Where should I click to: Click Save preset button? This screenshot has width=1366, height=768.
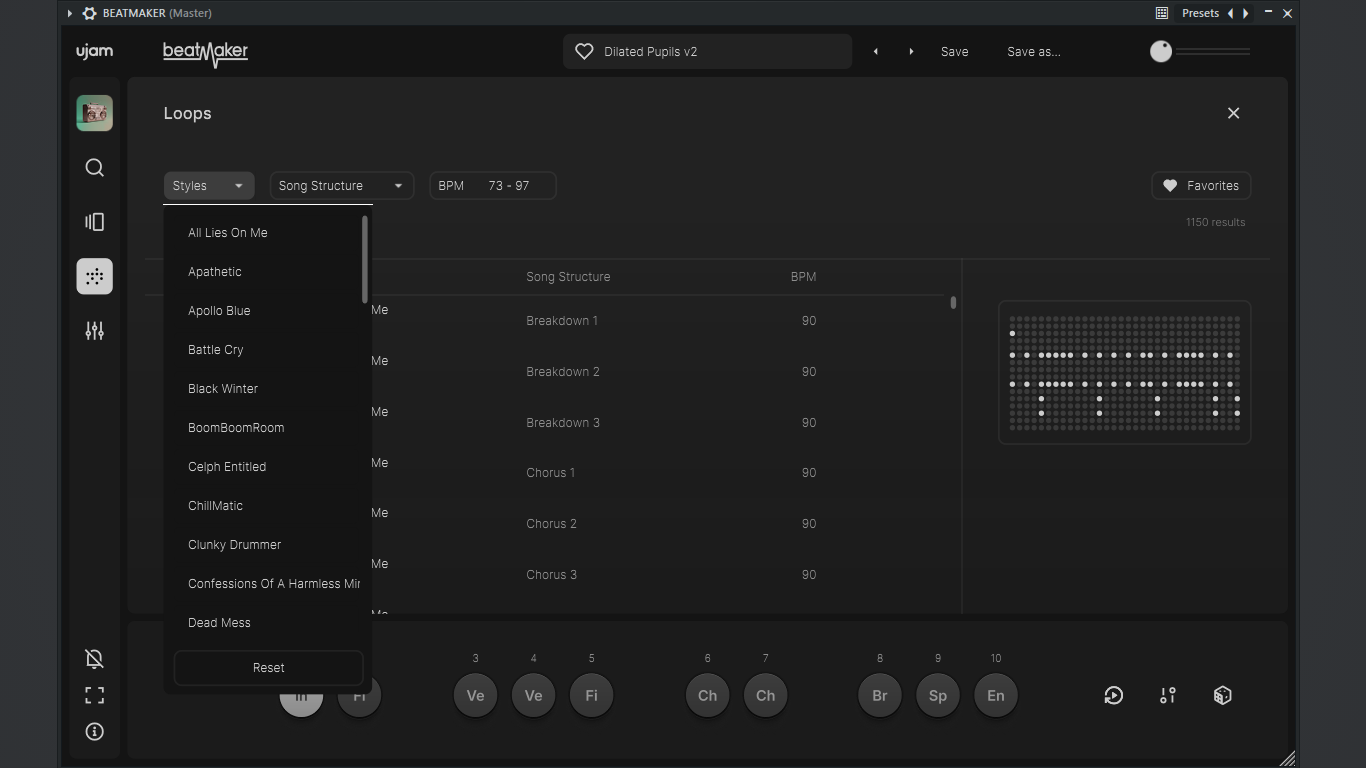[954, 52]
